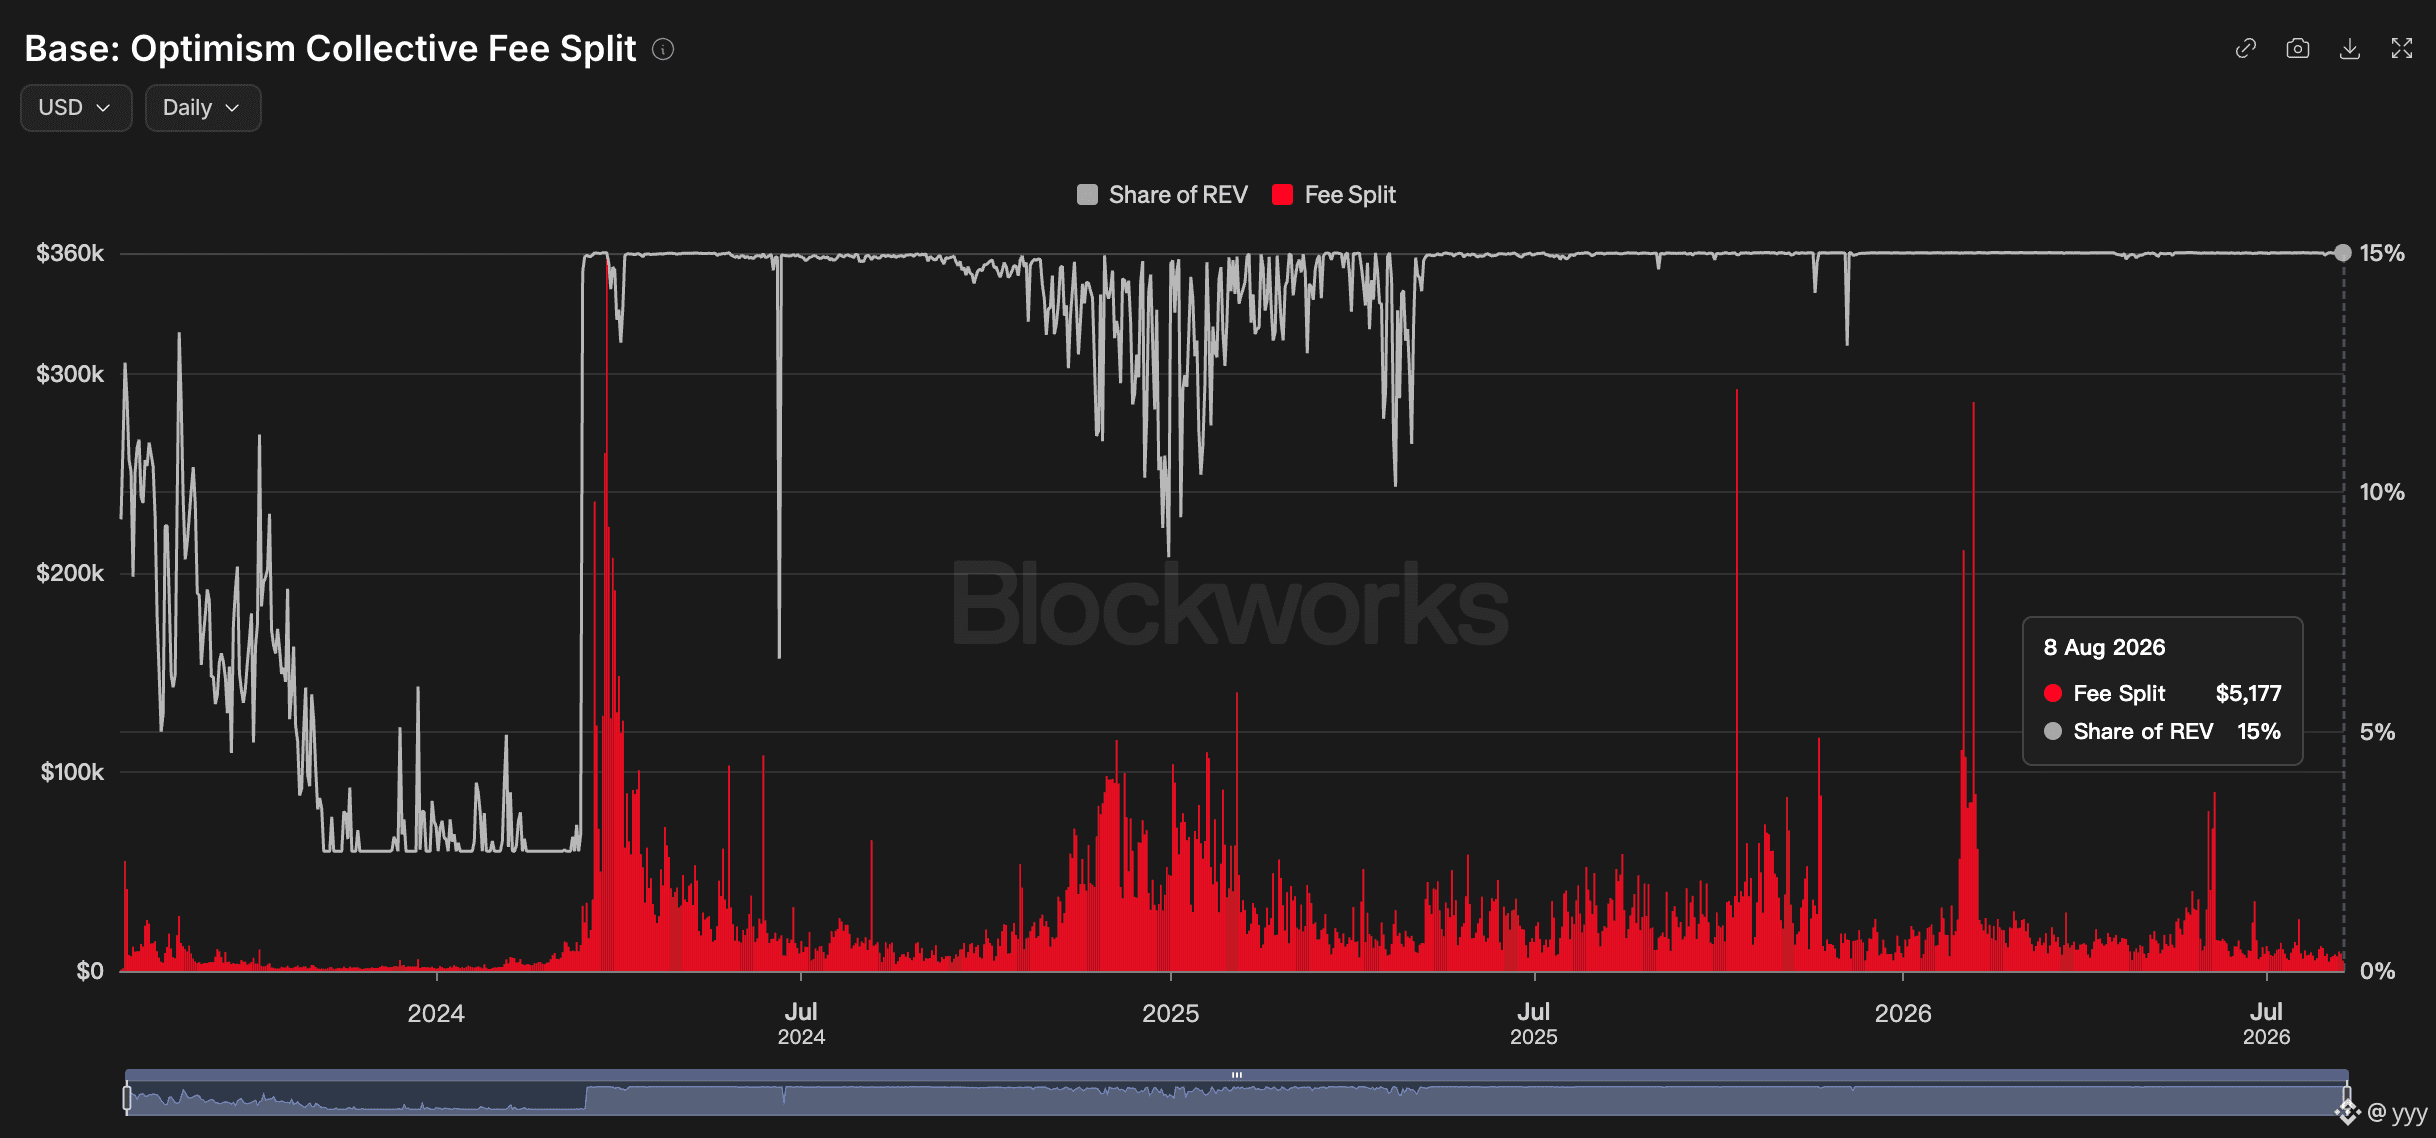This screenshot has width=2436, height=1138.
Task: Take a chart screenshot with the camera icon
Action: click(x=2298, y=49)
